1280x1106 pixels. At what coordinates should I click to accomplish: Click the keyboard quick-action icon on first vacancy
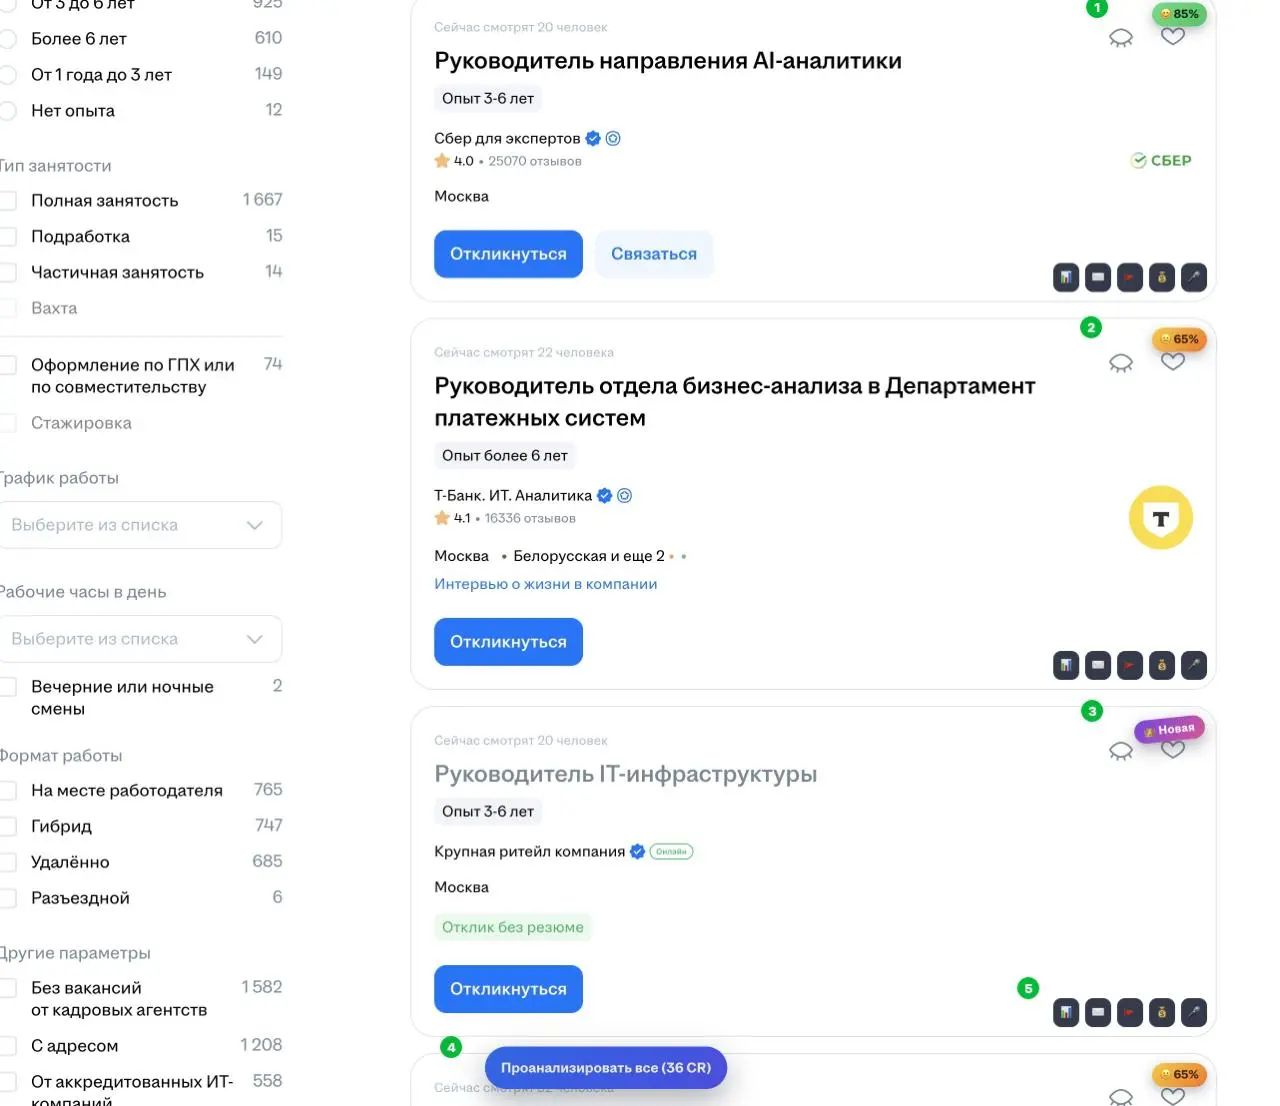(x=1097, y=277)
